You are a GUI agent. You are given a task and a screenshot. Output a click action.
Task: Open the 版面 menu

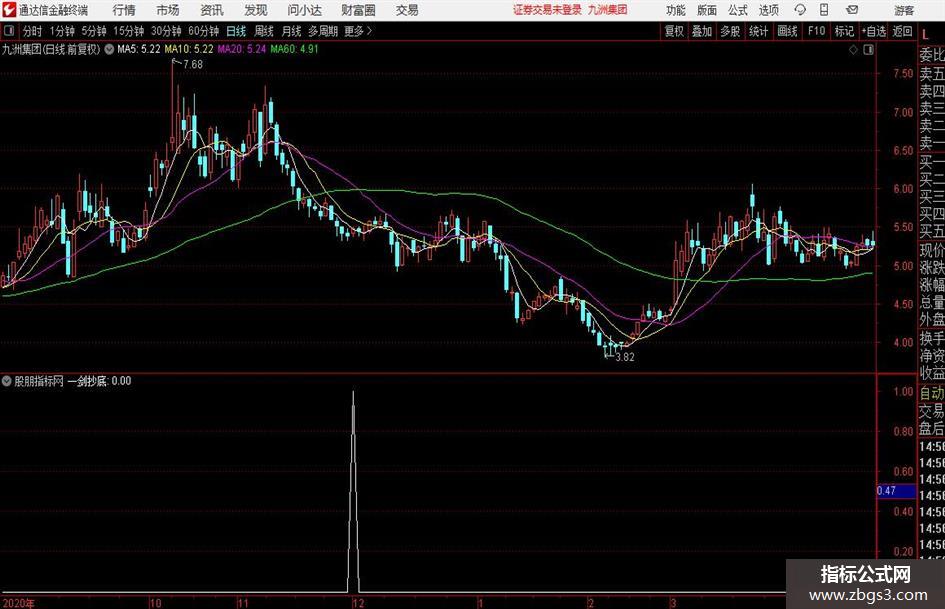[706, 10]
